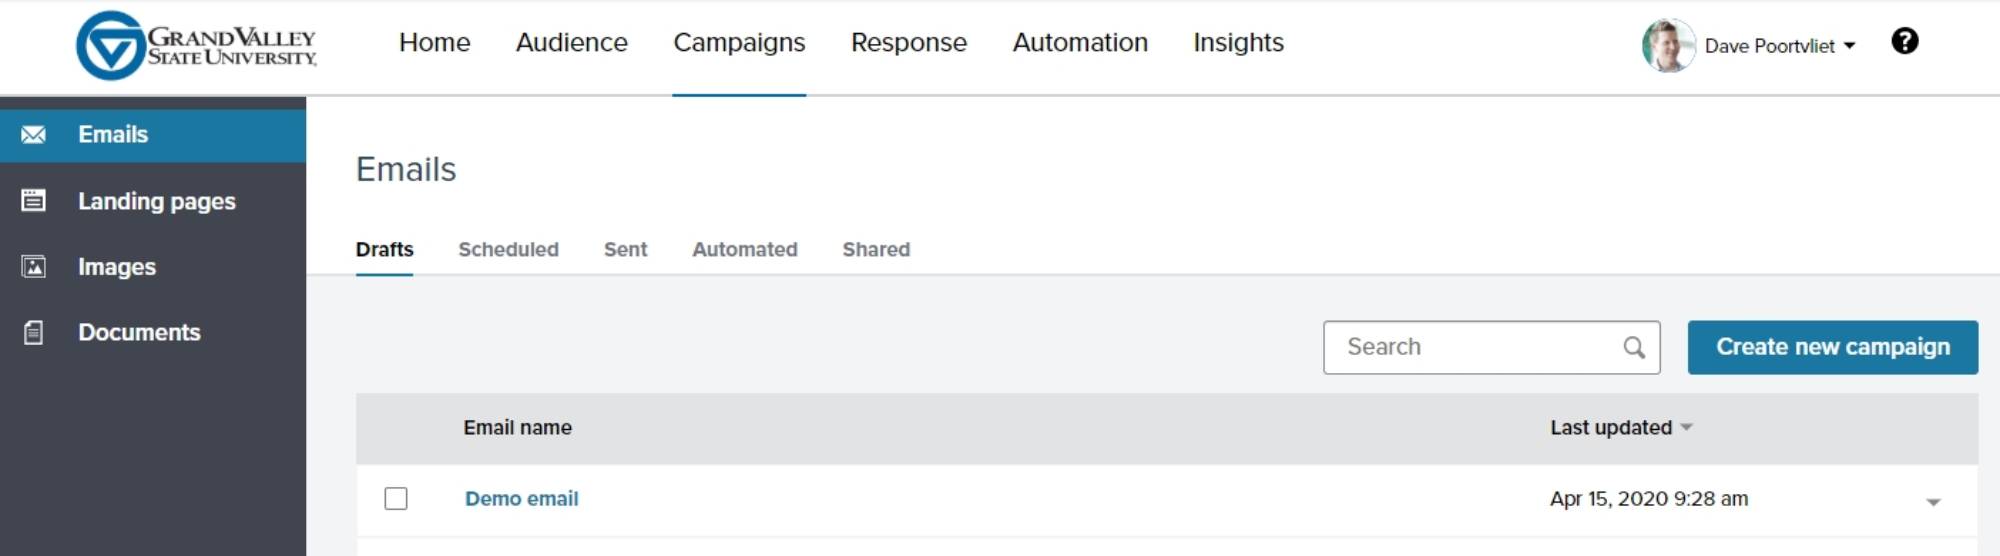Screen dimensions: 2000x556
Task: Click the Images sidebar icon
Action: (x=33, y=267)
